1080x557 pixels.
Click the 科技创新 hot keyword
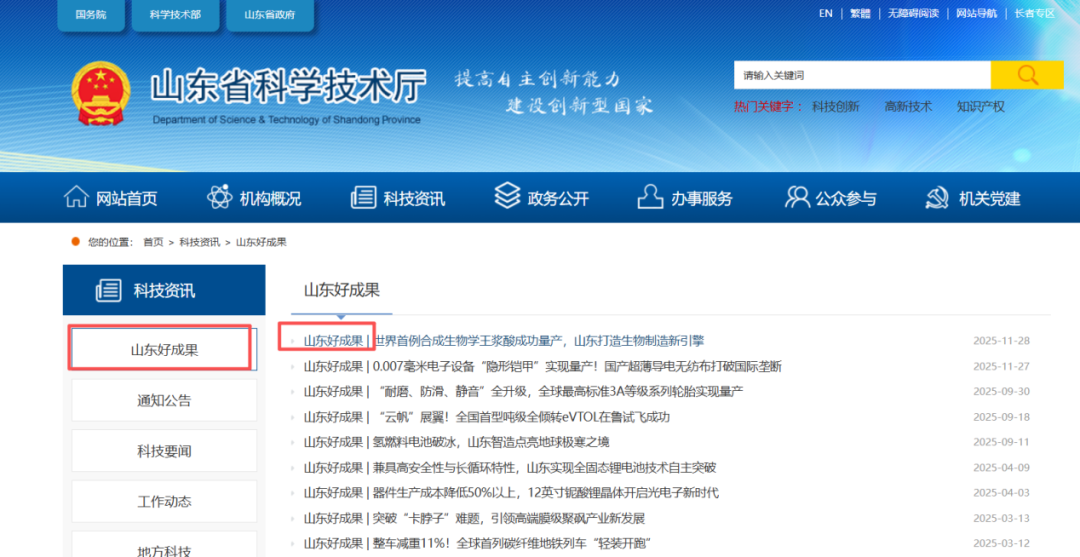pyautogui.click(x=835, y=106)
